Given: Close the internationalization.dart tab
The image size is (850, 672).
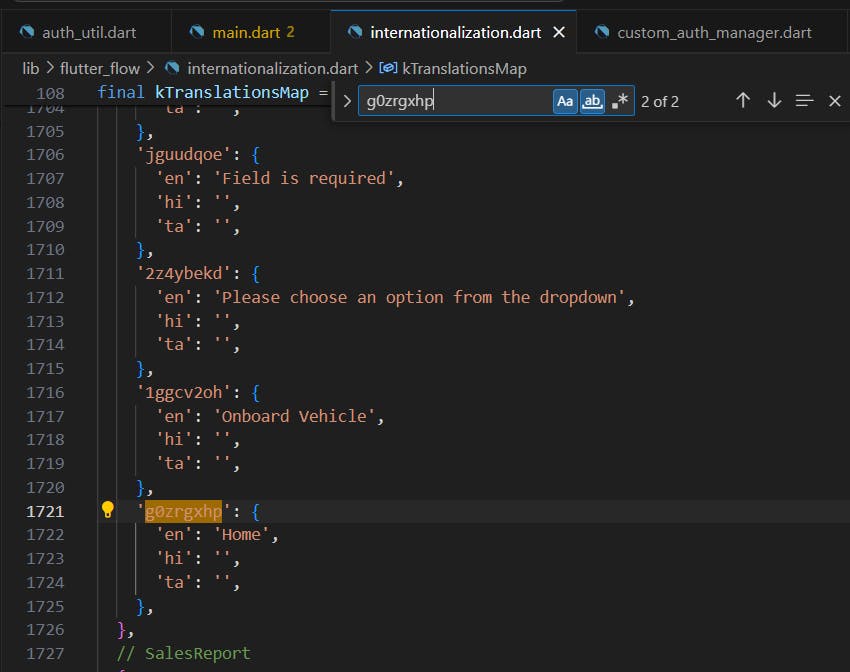Looking at the screenshot, I should pos(559,32).
